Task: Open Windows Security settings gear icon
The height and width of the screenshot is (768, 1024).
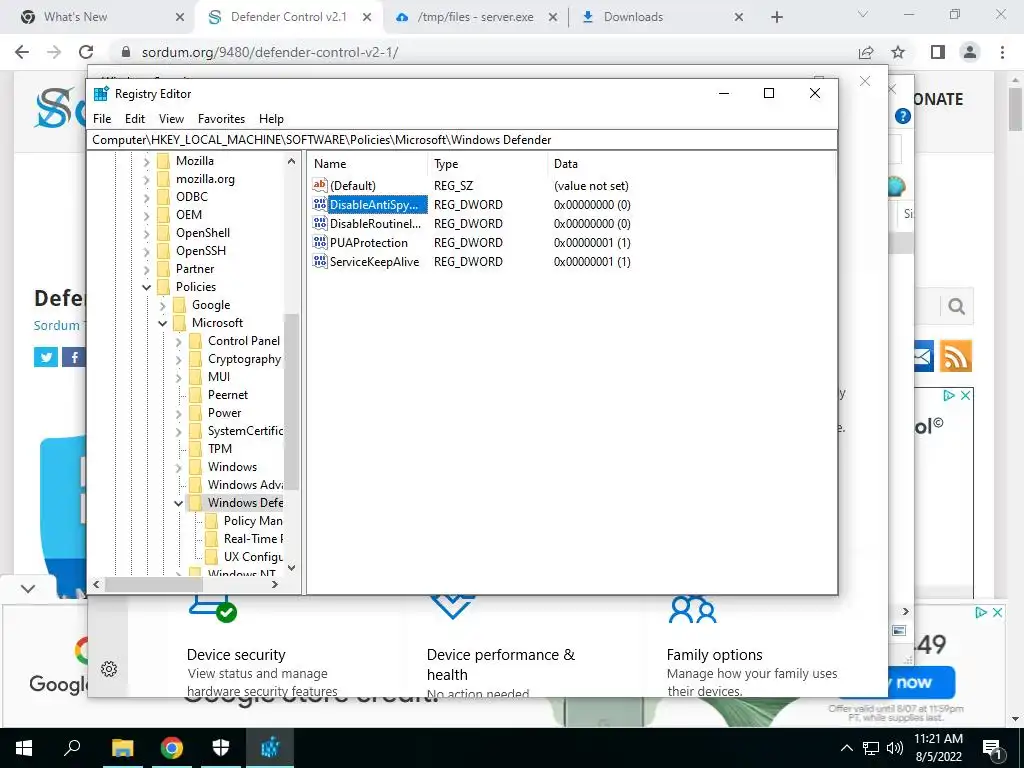Action: [109, 669]
